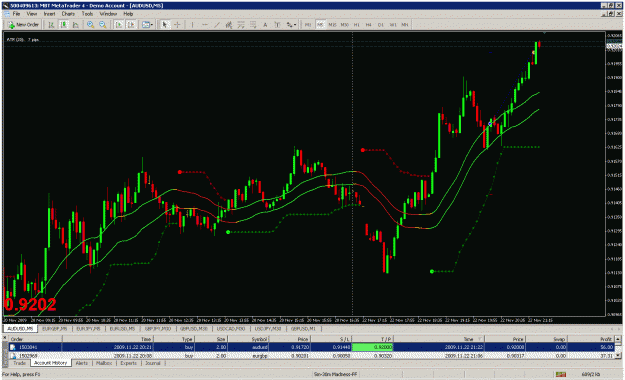The height and width of the screenshot is (380, 625).
Task: Switch chart to candlesticks mode
Action: click(63, 25)
